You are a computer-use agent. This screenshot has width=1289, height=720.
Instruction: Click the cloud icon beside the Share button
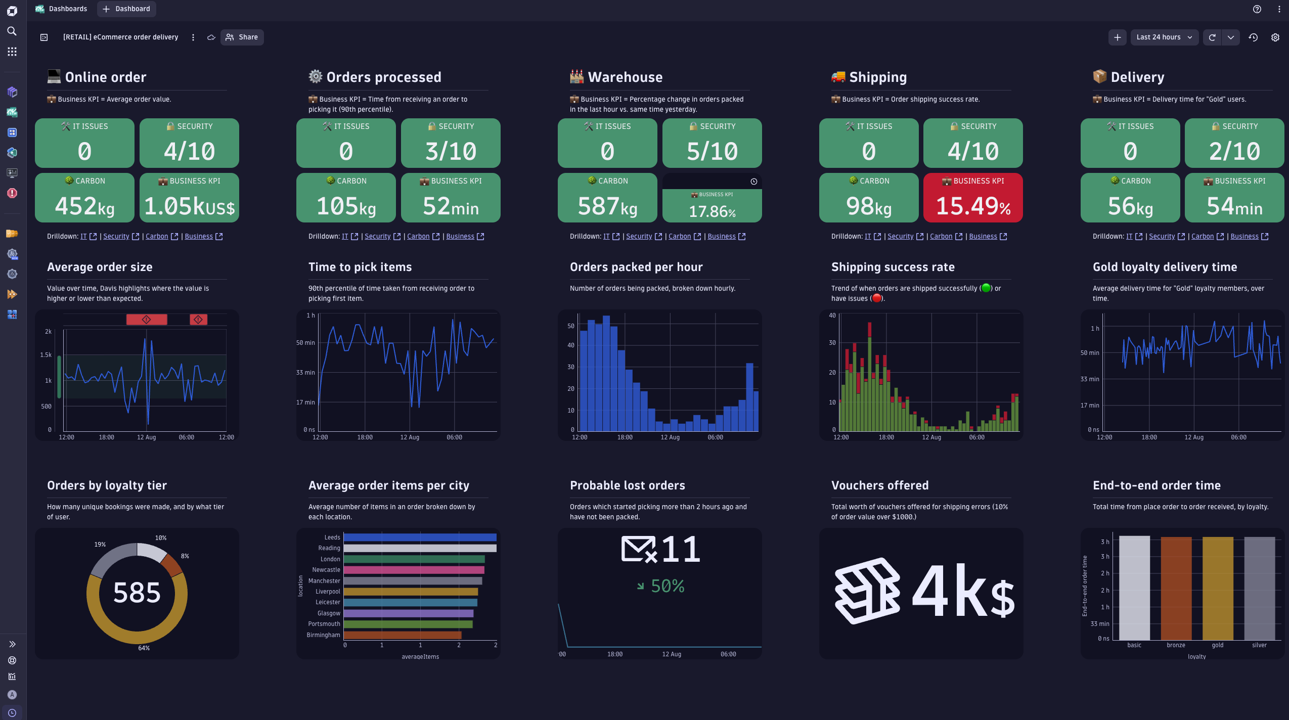(211, 37)
